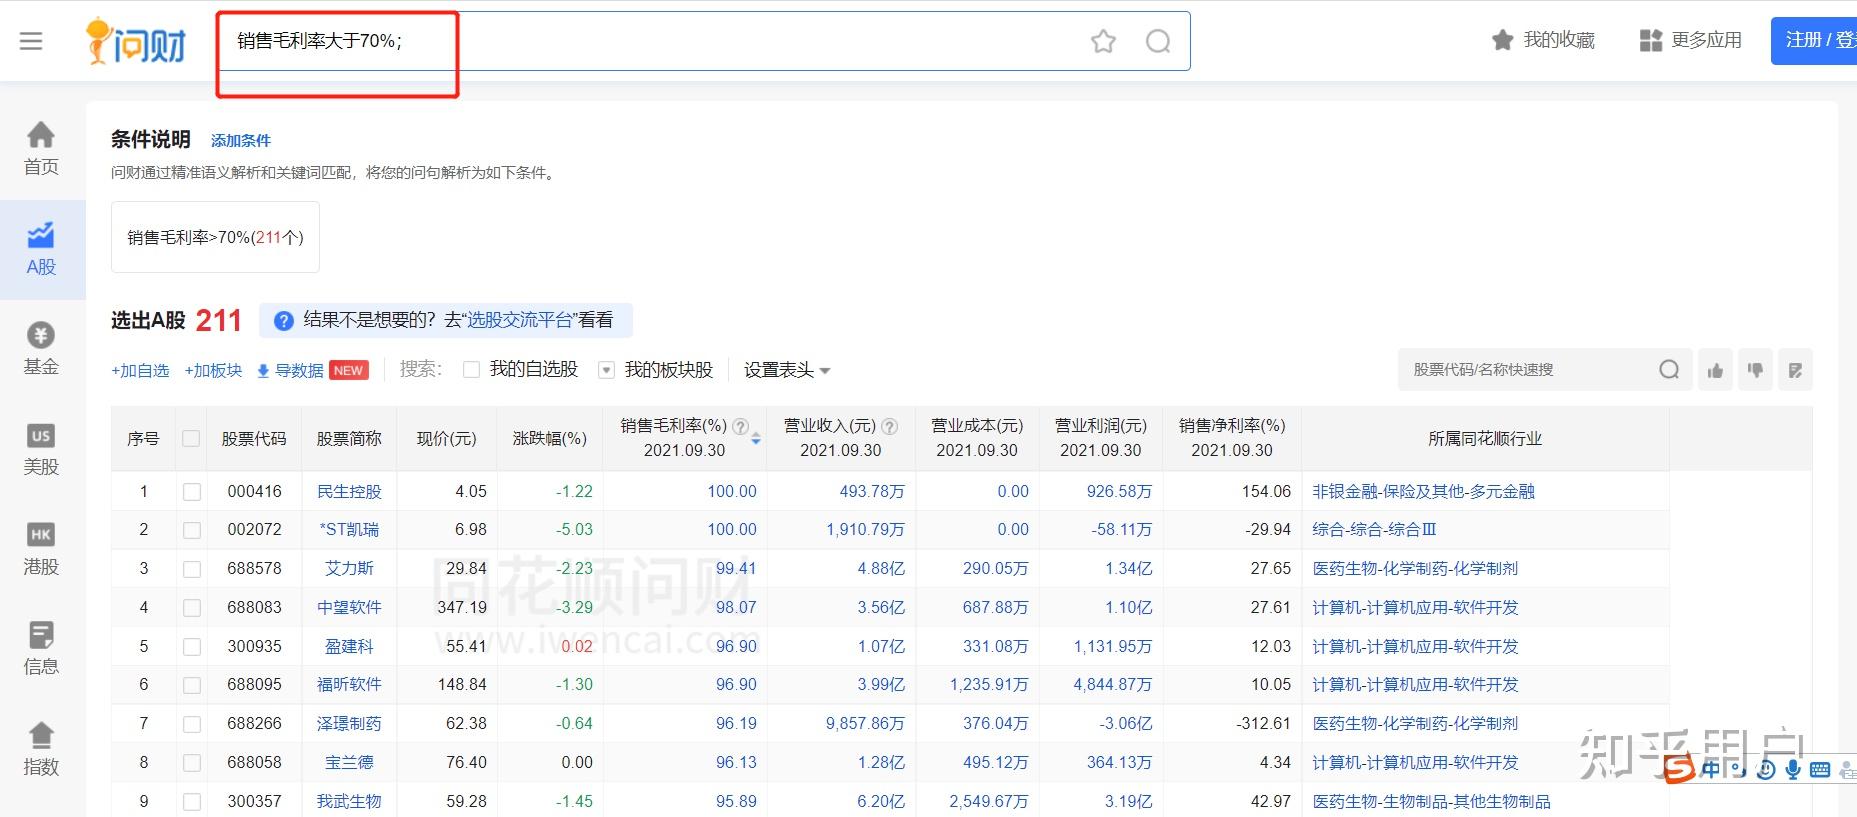Check the row for 中望软件
This screenshot has height=817, width=1857.
[x=192, y=608]
